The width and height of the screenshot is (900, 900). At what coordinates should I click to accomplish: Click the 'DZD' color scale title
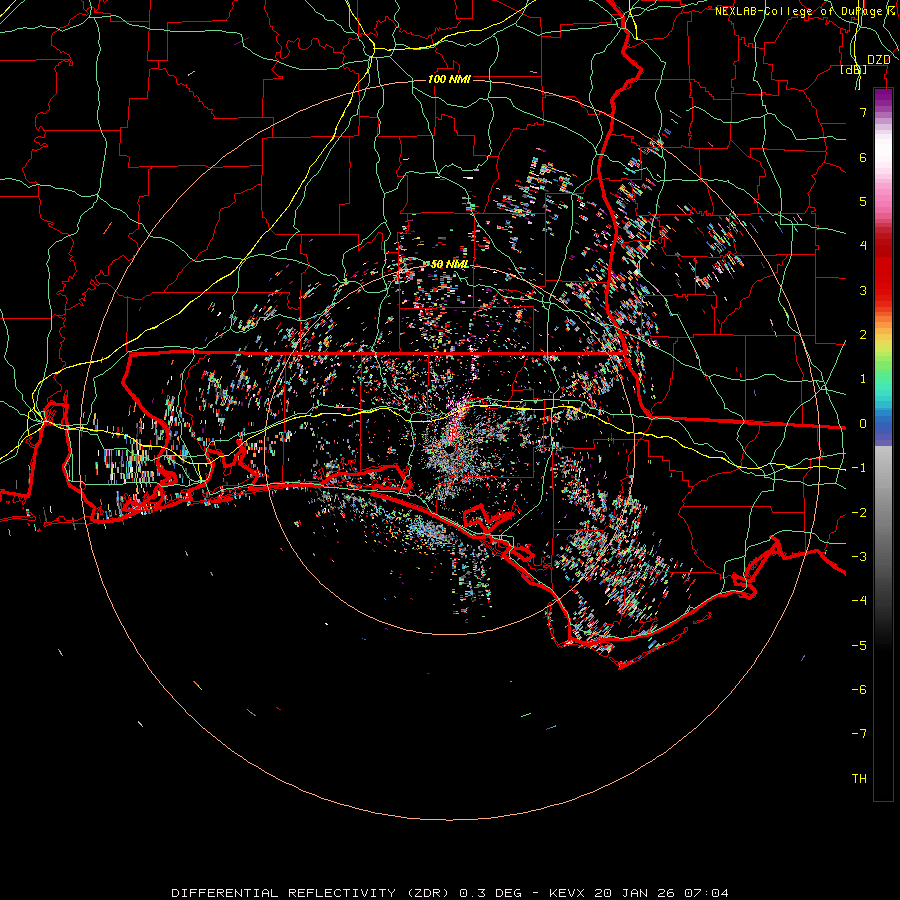tap(878, 59)
